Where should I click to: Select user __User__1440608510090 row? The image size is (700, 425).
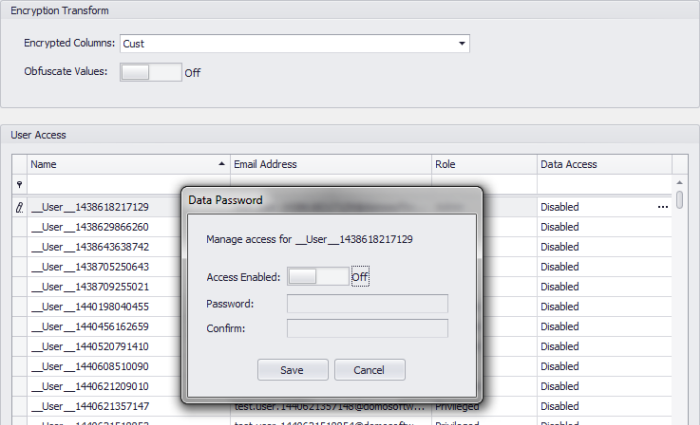coord(342,367)
